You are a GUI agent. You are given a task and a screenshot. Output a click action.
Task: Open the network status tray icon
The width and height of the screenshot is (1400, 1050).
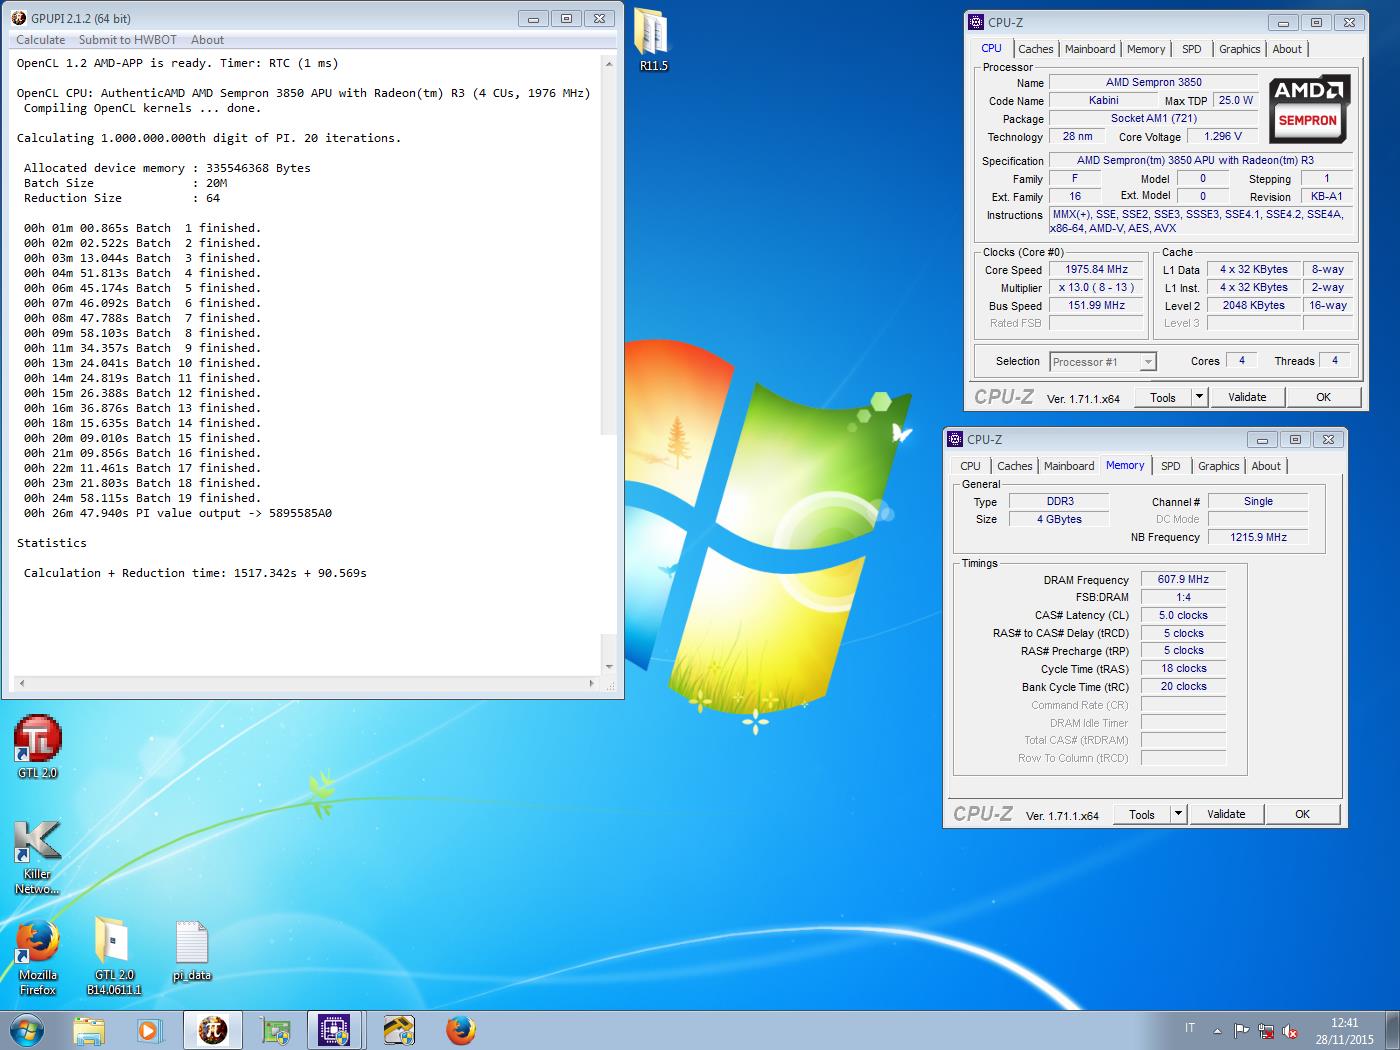click(x=1266, y=1030)
